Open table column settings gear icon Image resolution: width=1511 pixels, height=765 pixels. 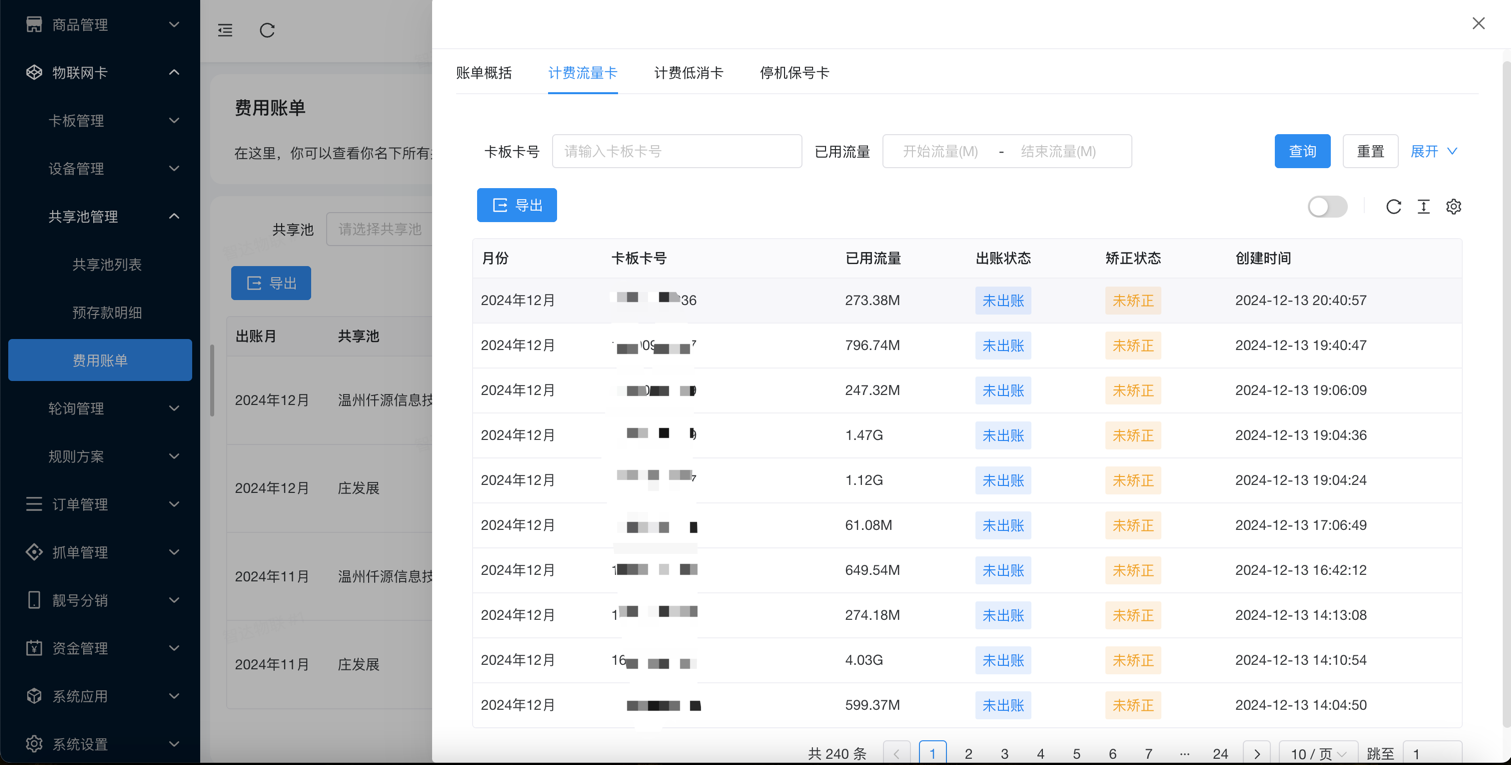pyautogui.click(x=1453, y=206)
